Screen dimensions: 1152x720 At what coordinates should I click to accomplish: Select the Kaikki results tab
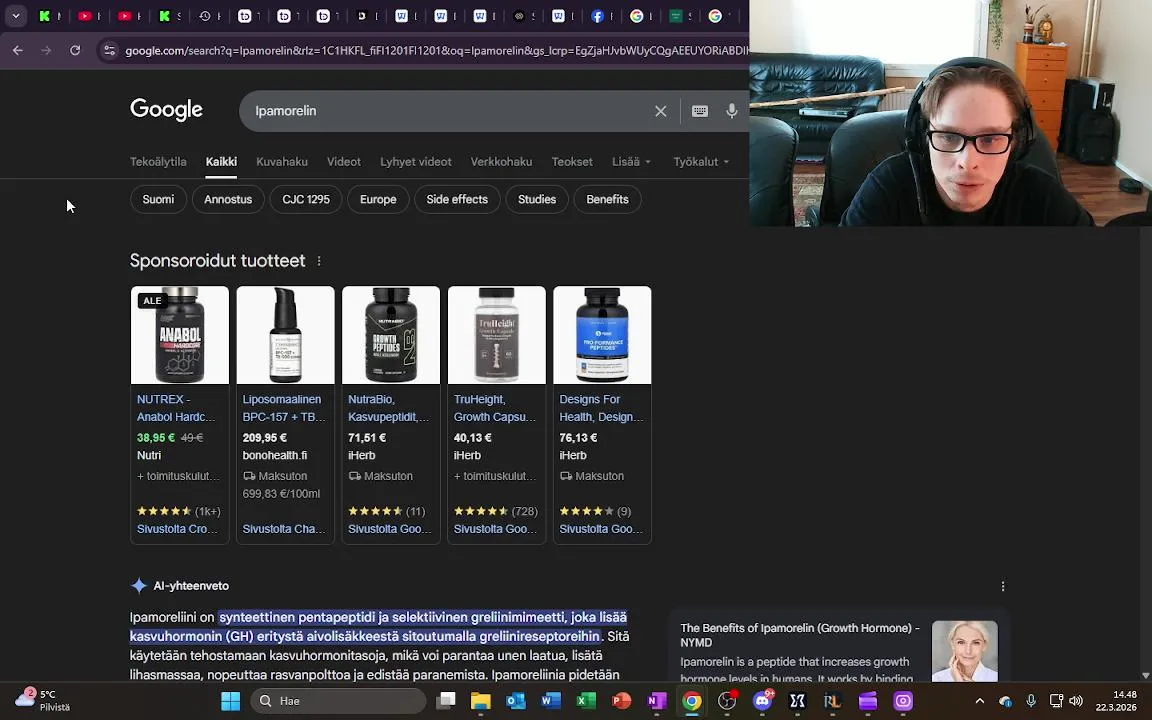pos(221,162)
